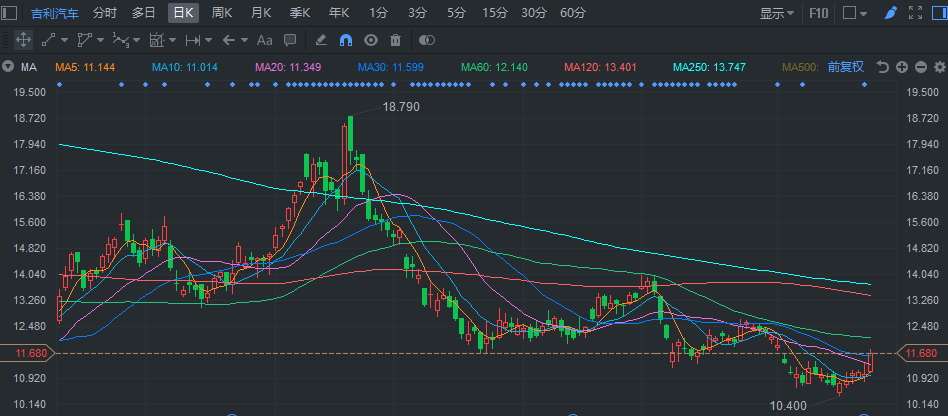Select the arrow annotation tool
948x416 pixels.
point(229,41)
